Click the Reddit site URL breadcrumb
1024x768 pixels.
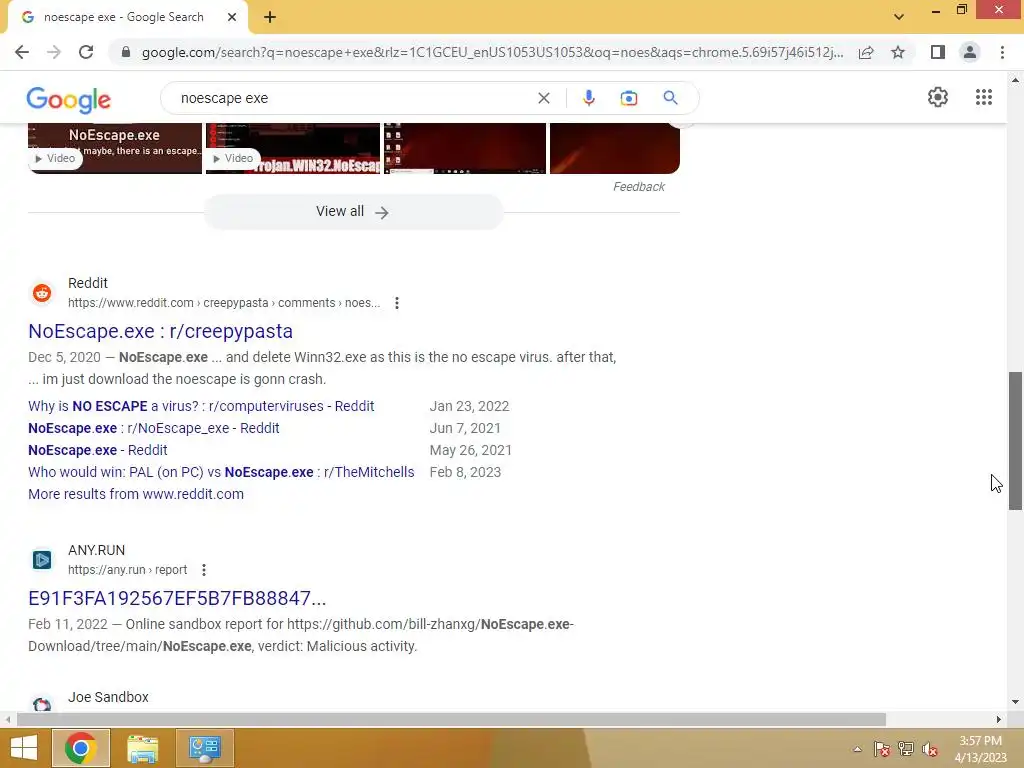pos(224,303)
